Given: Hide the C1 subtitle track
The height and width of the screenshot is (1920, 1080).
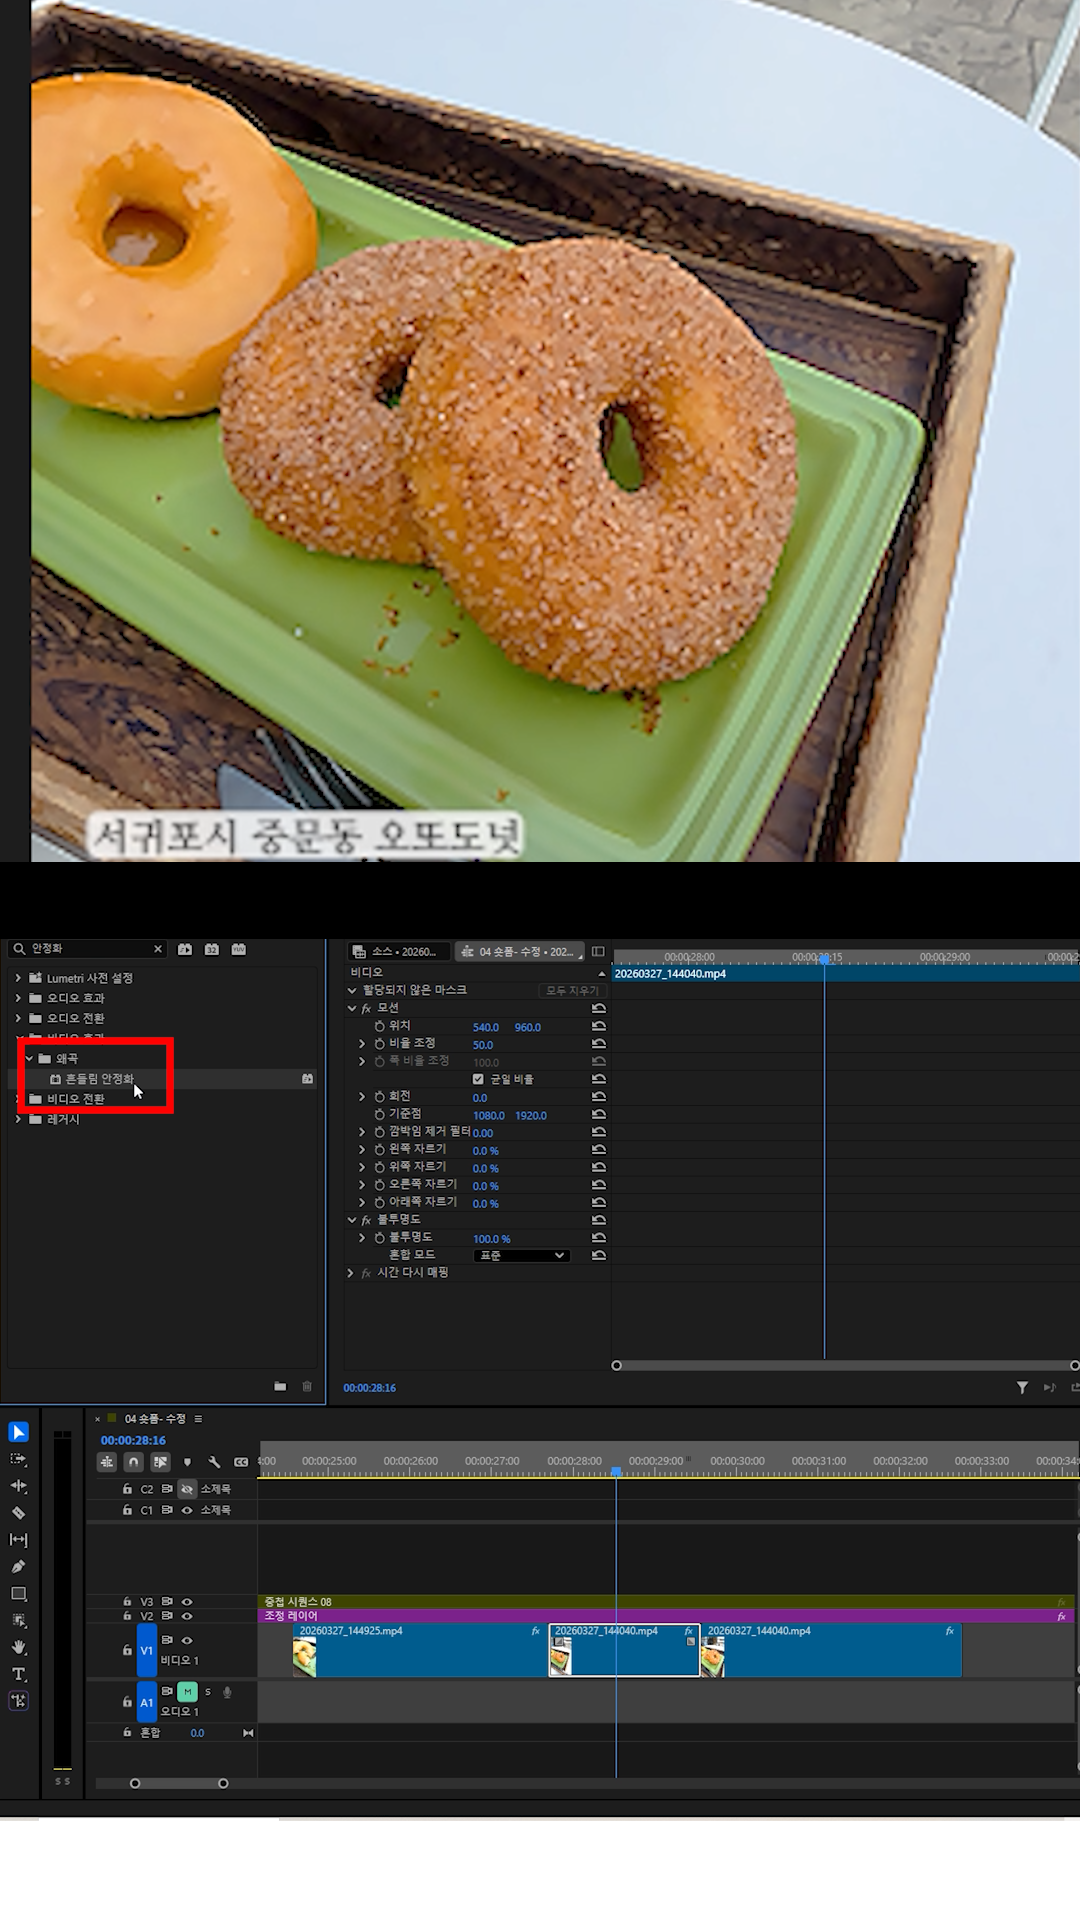Looking at the screenshot, I should (186, 1510).
